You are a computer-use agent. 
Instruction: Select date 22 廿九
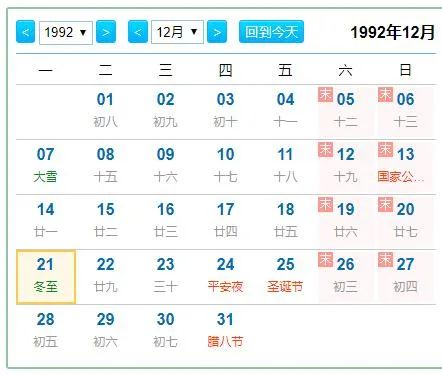point(105,277)
